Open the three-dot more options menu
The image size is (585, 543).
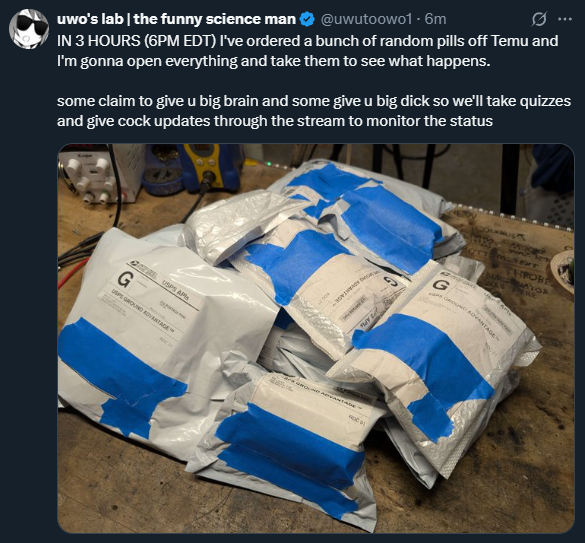coord(565,19)
